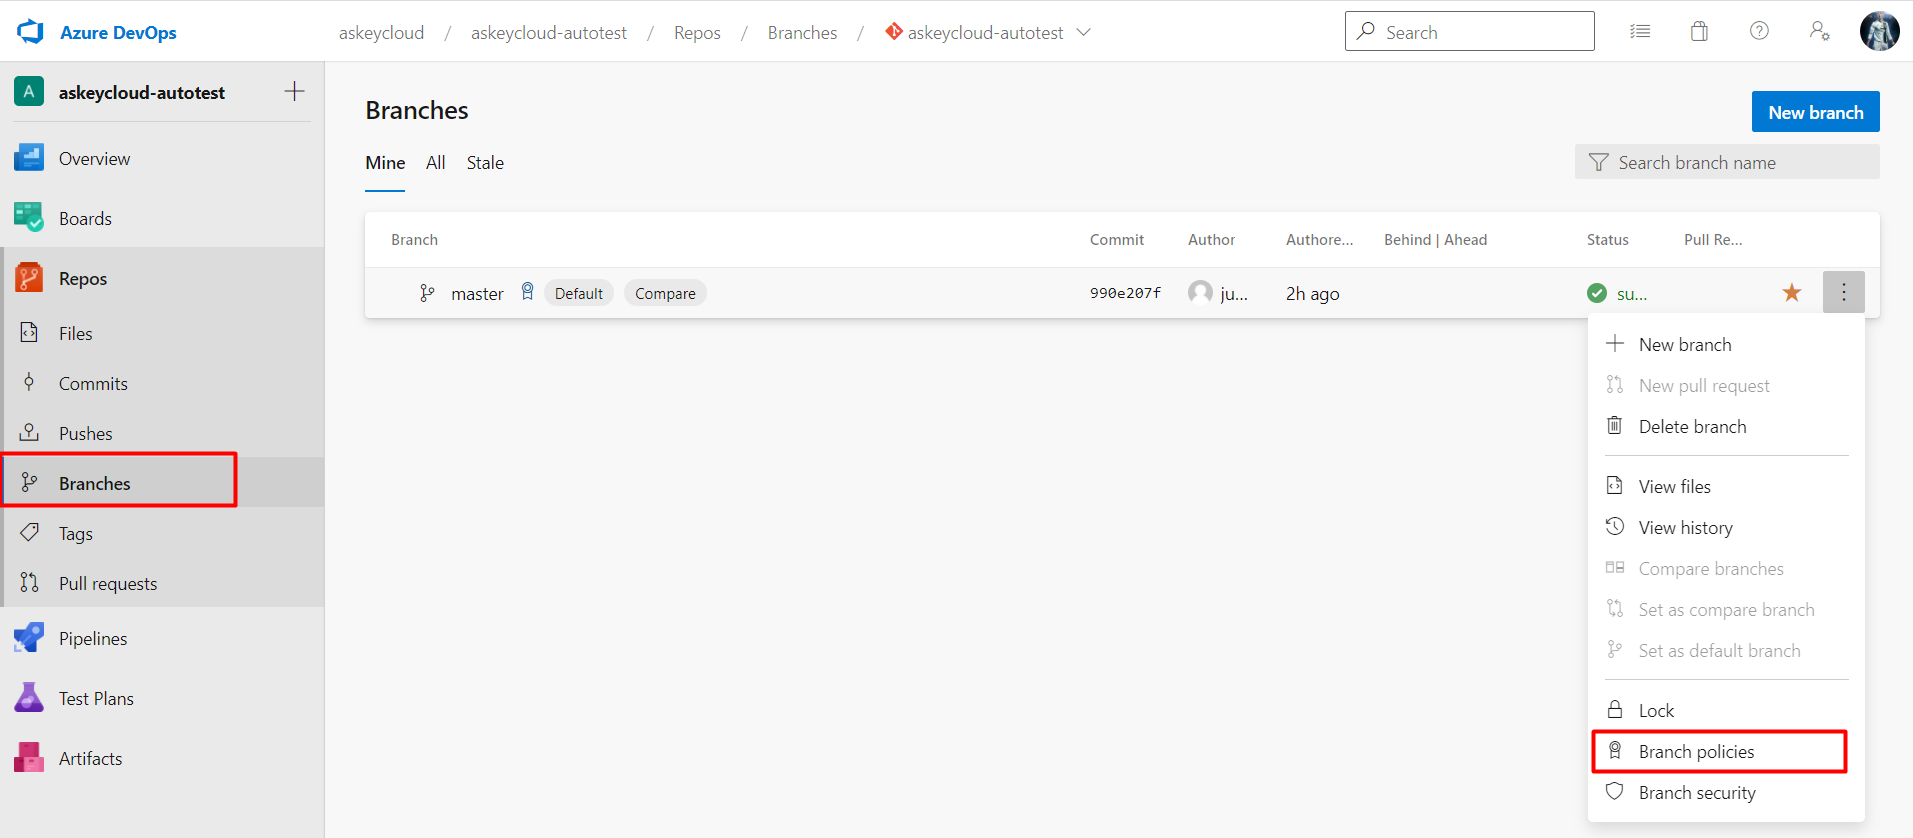Viewport: 1913px width, 838px height.
Task: Open the Help question mark icon
Action: 1759,31
